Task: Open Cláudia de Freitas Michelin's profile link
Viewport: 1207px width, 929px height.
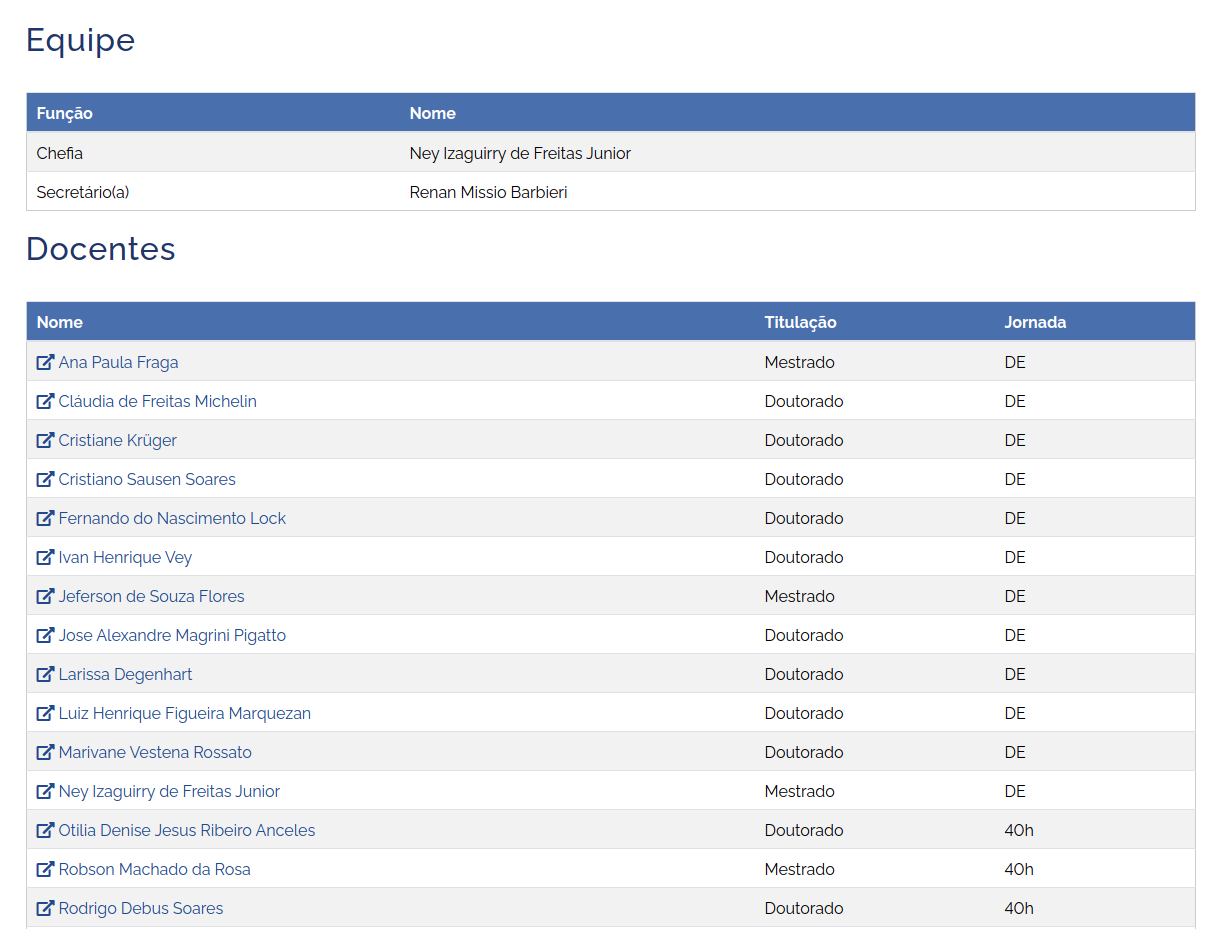Action: pos(157,401)
